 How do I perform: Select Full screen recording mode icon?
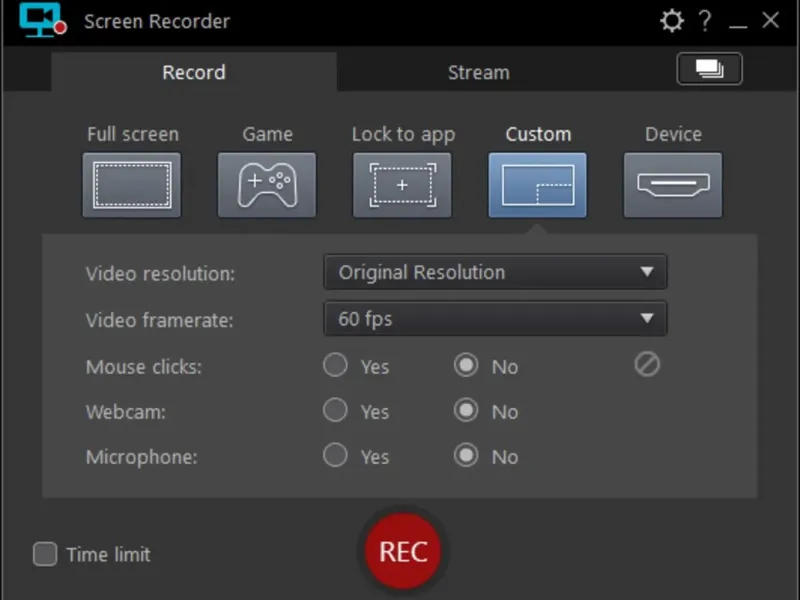click(x=132, y=185)
